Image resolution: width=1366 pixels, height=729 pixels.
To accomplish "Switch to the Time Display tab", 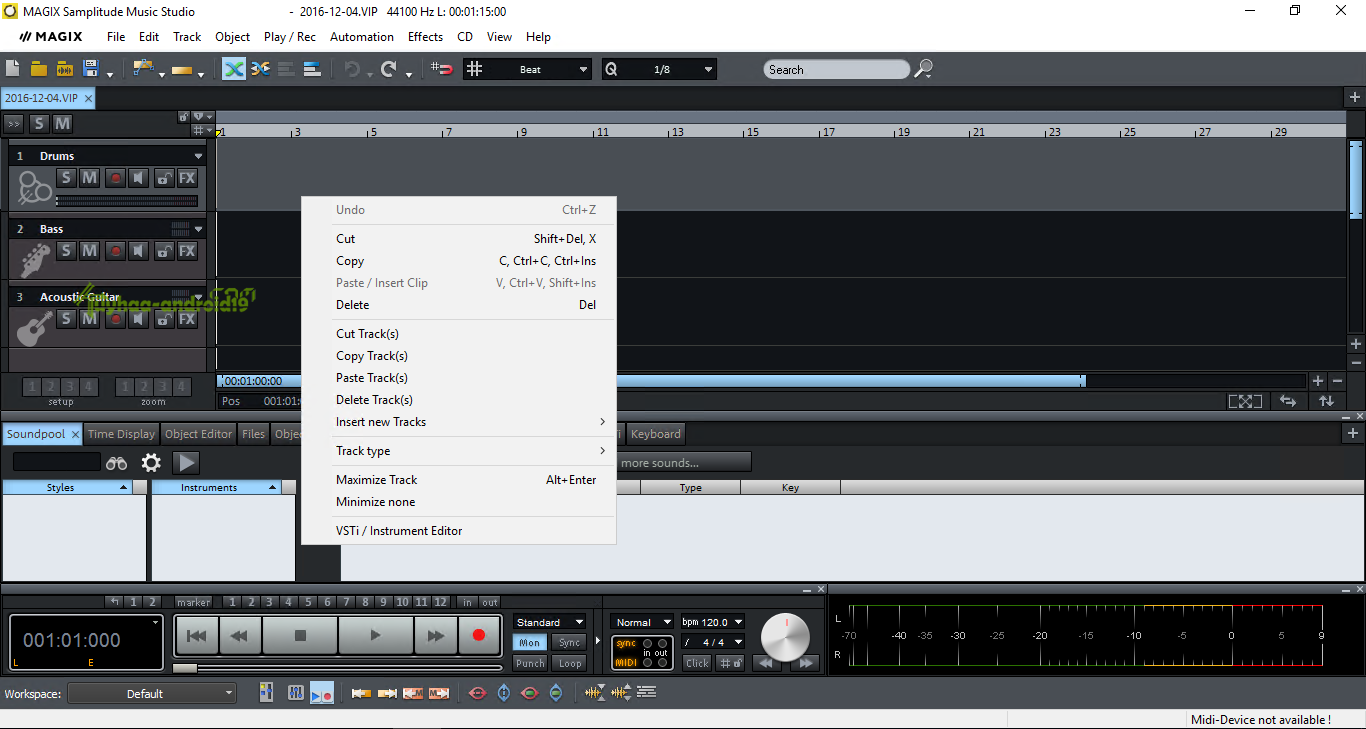I will pyautogui.click(x=121, y=434).
